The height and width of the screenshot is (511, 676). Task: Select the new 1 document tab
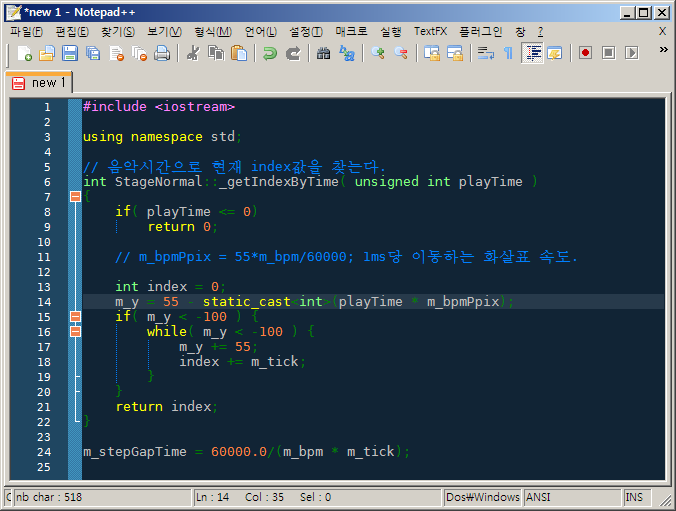tap(39, 82)
